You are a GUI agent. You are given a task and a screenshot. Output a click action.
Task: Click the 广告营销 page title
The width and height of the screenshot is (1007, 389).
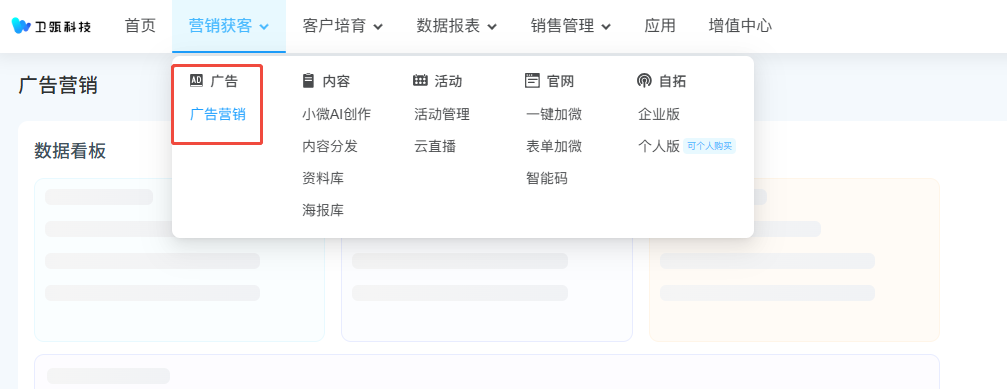click(x=58, y=85)
